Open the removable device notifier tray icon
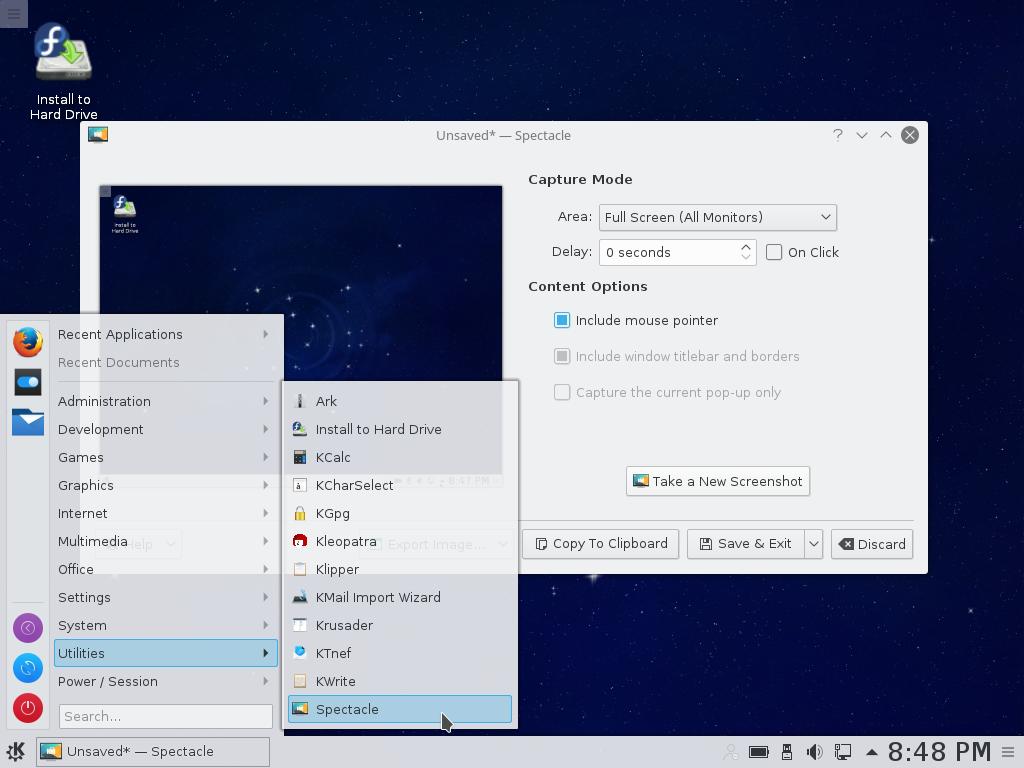Image resolution: width=1024 pixels, height=768 pixels. (x=787, y=752)
